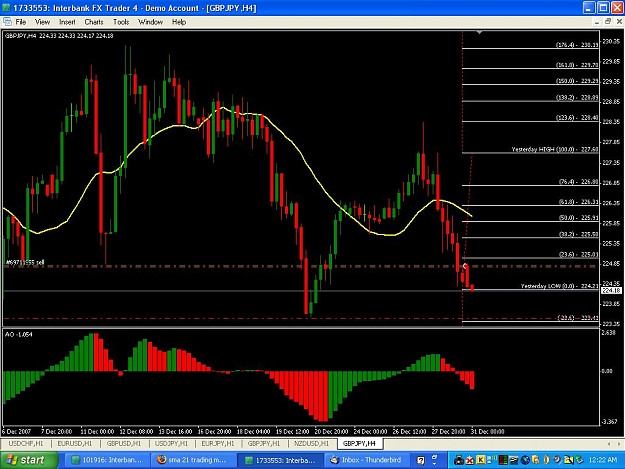Image resolution: width=625 pixels, height=469 pixels.
Task: Click the AO -1.054 indicator label
Action: point(18,334)
